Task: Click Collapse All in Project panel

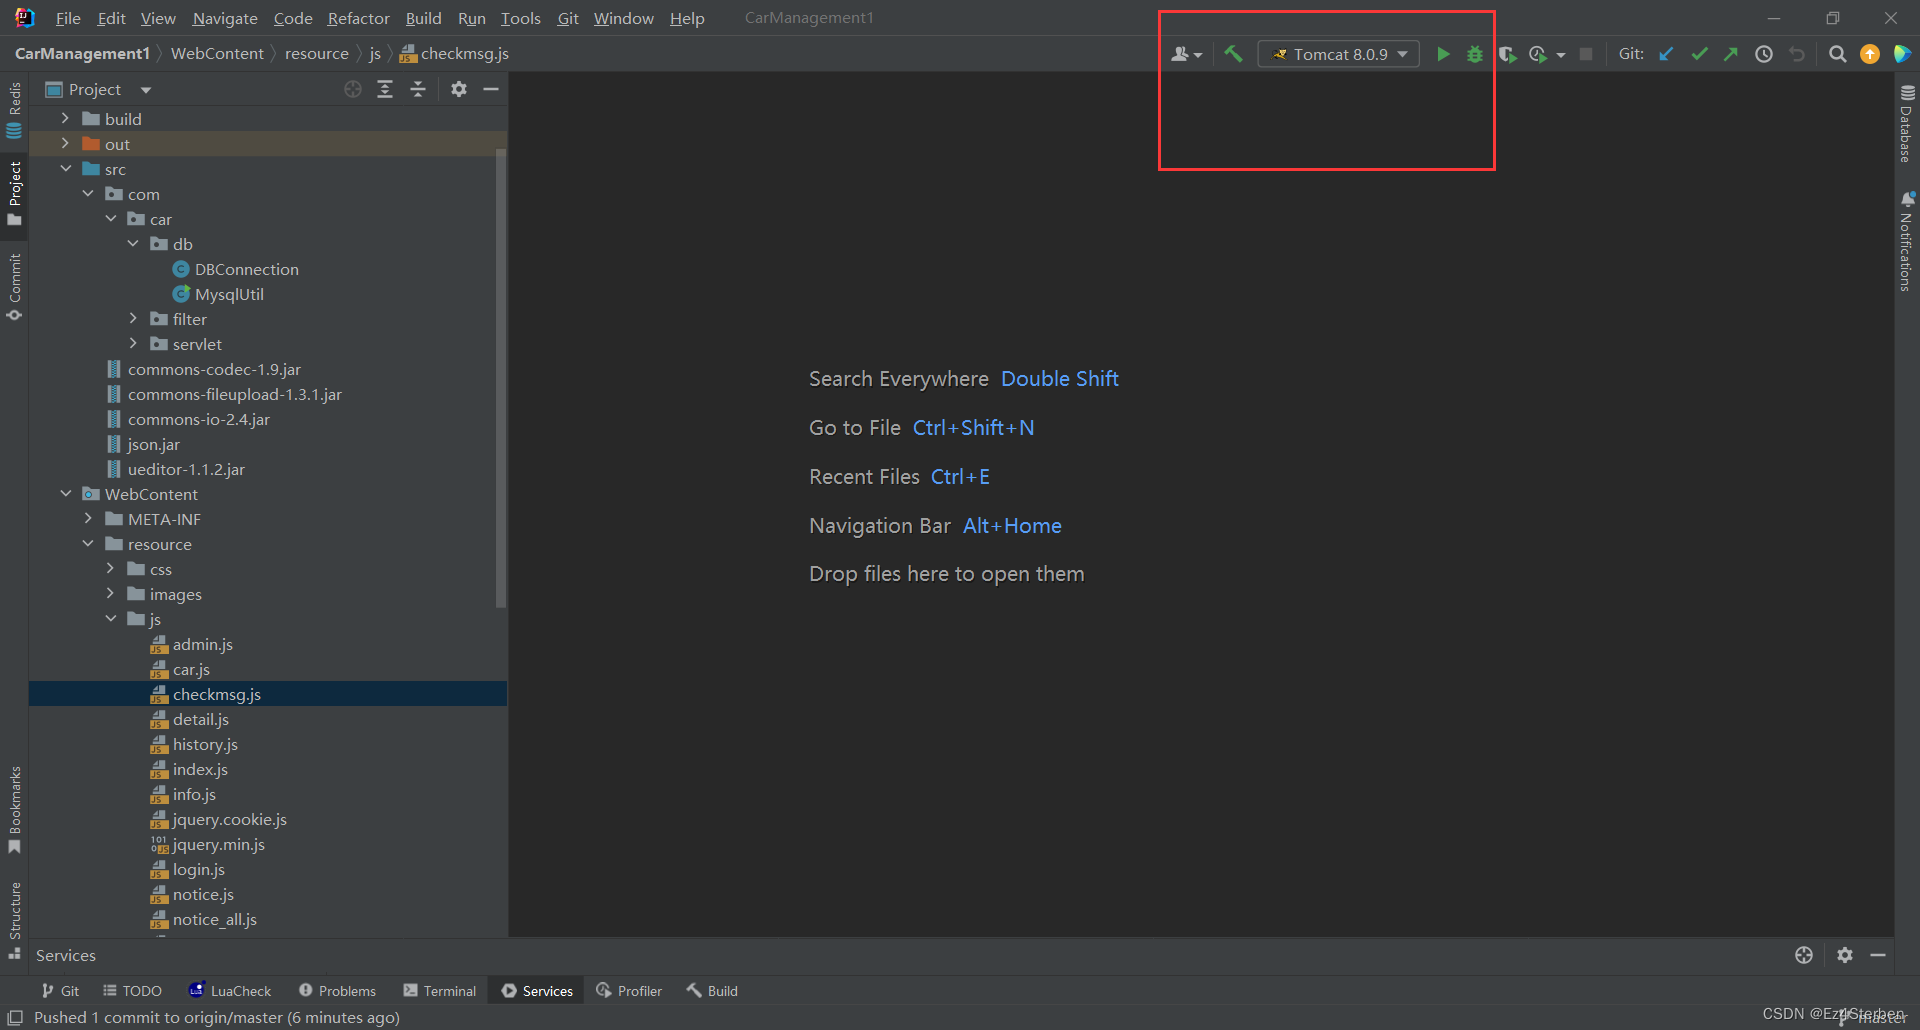Action: 418,89
